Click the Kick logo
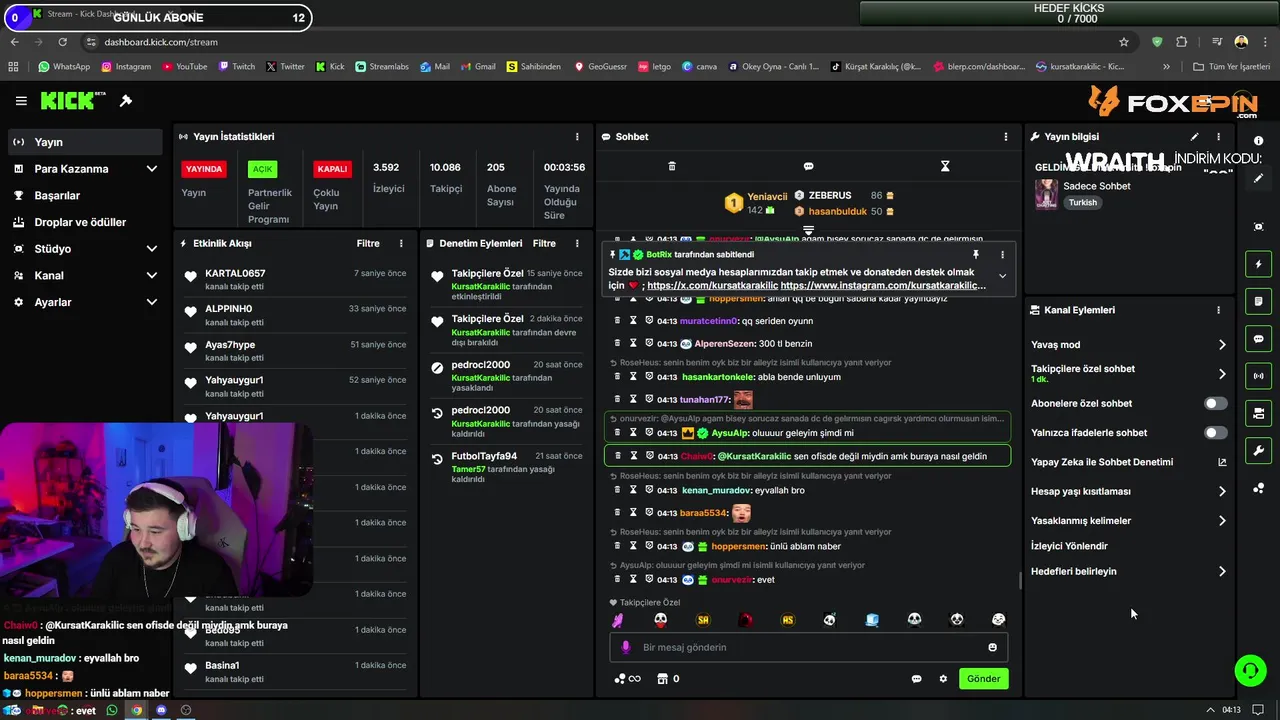This screenshot has height=720, width=1280. (72, 101)
